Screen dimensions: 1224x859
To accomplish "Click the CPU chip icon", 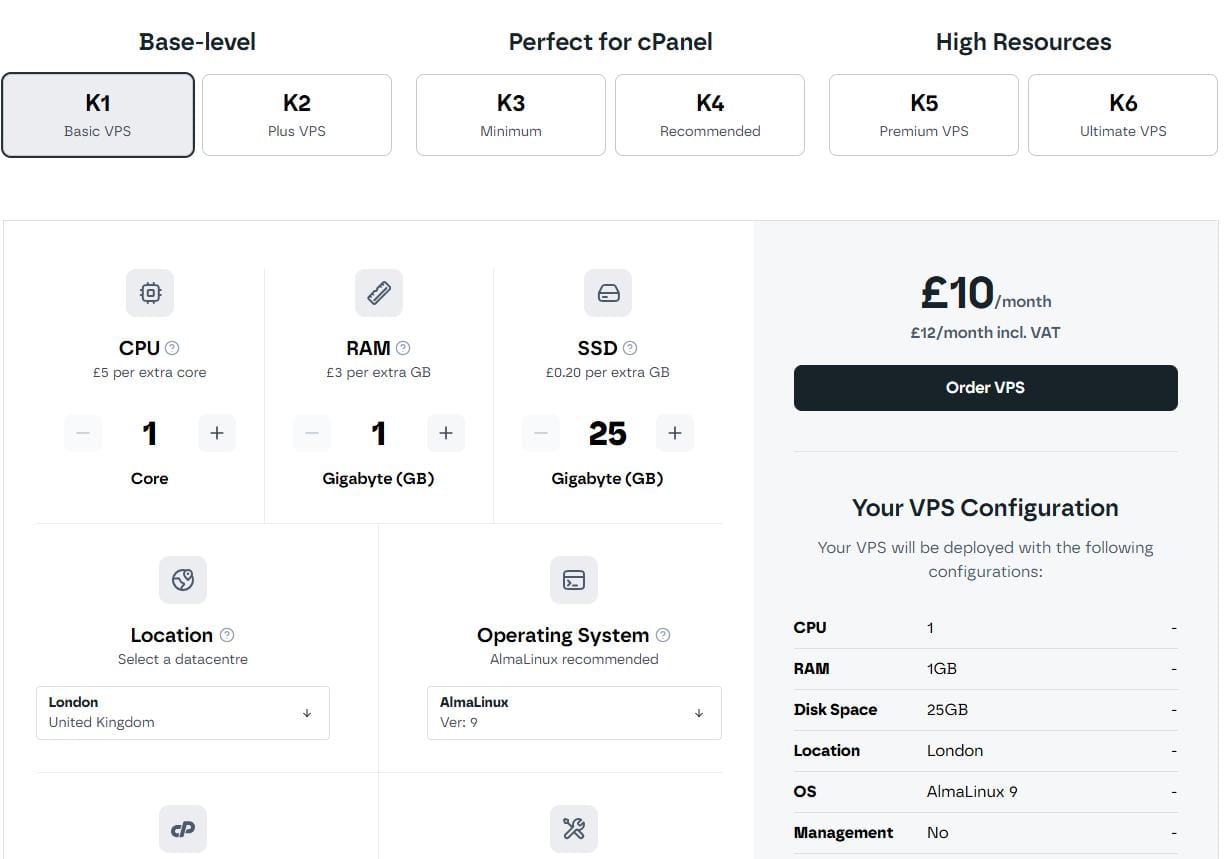I will tap(150, 293).
